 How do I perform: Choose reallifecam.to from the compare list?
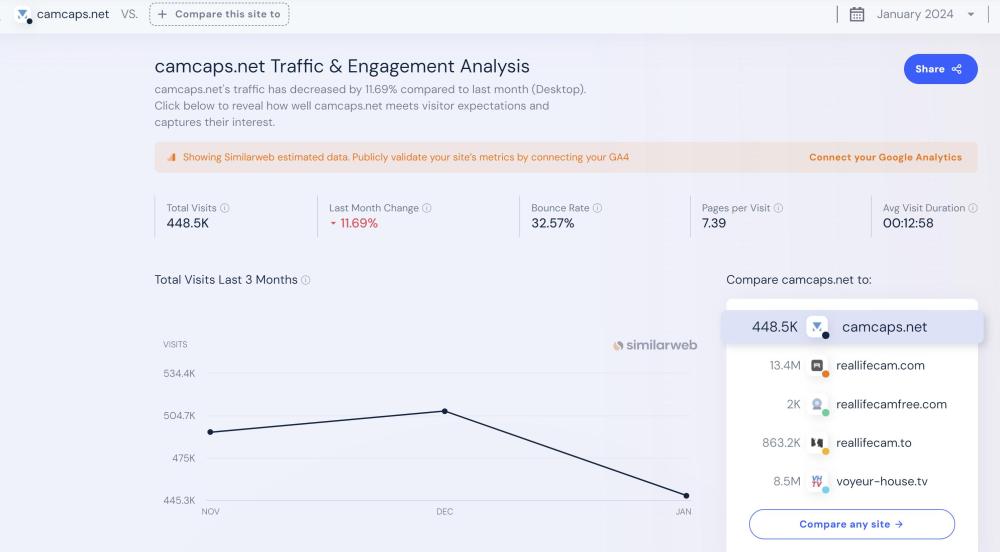873,443
